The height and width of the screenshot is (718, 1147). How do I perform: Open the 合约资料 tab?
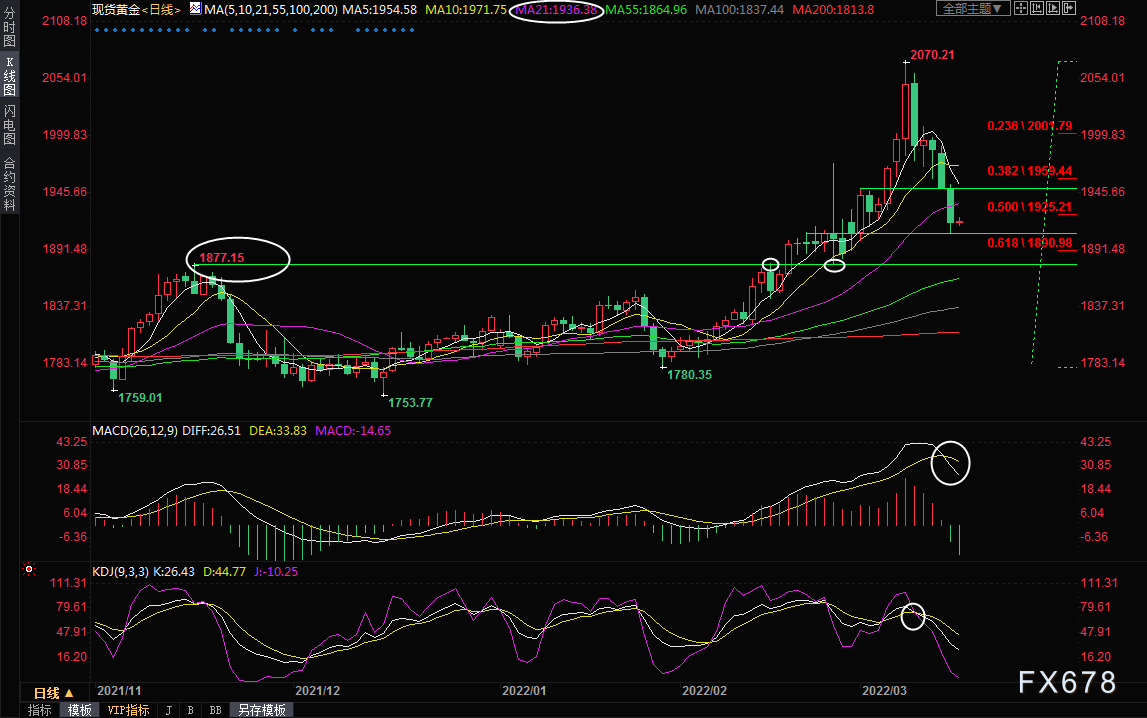(10, 184)
